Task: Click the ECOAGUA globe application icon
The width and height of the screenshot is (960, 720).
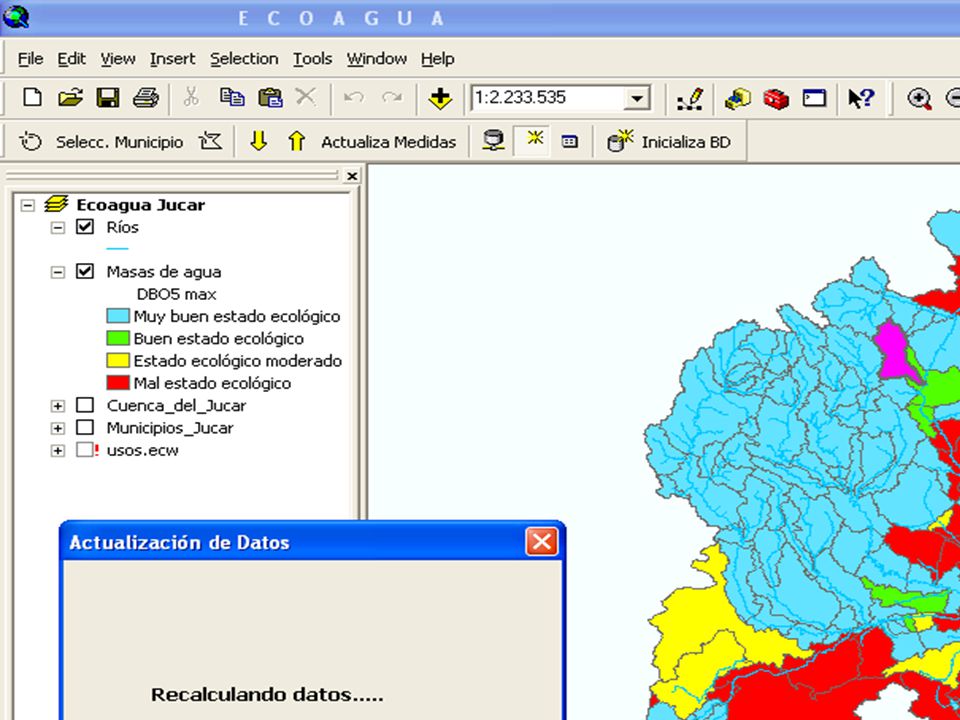Action: tap(15, 17)
